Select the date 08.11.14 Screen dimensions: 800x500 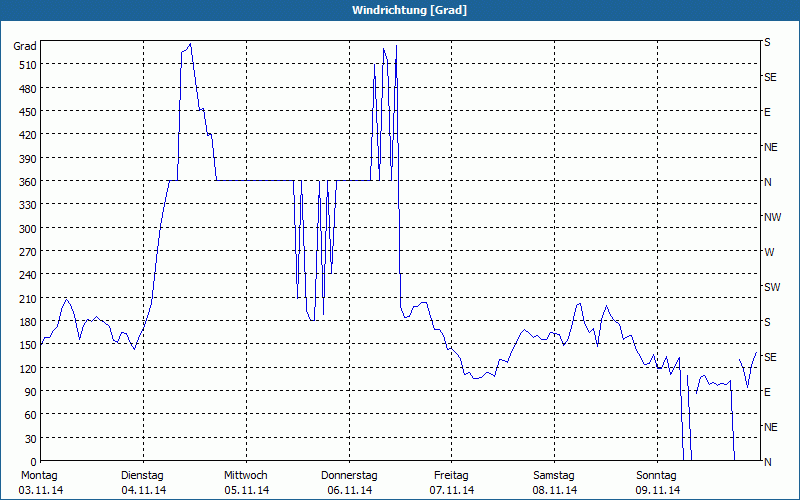555,490
